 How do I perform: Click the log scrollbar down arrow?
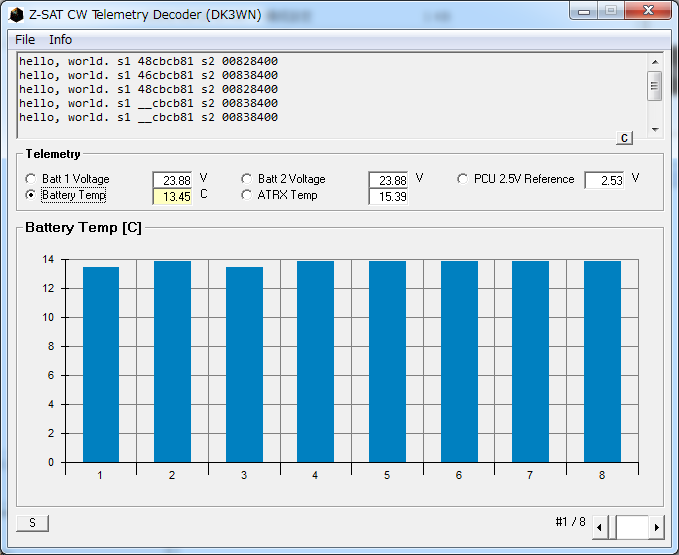pos(655,129)
